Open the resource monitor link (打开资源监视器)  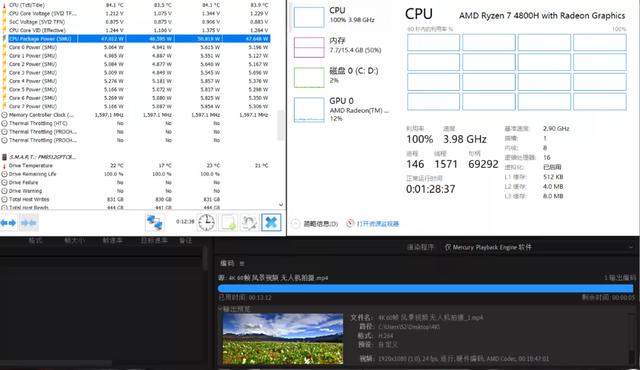pyautogui.click(x=378, y=224)
